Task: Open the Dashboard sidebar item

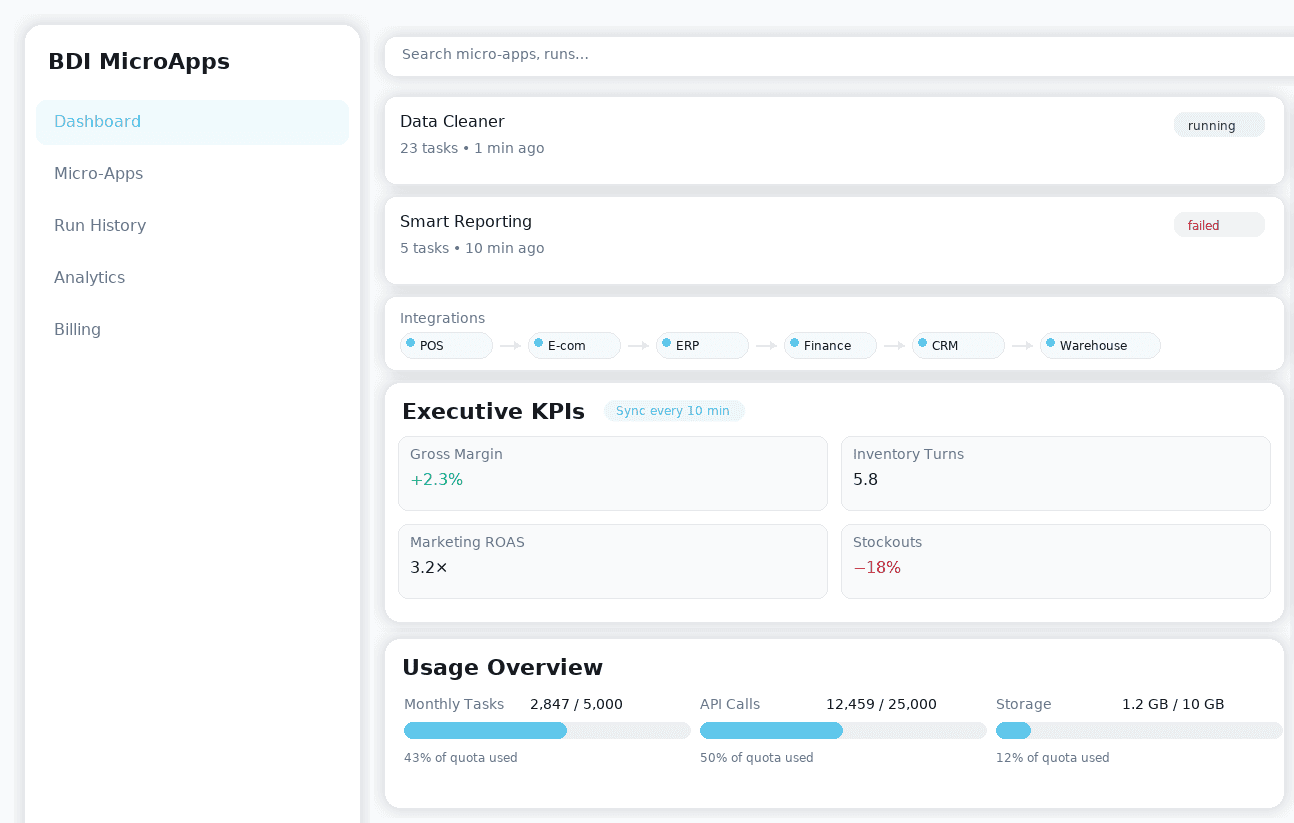Action: 192,122
